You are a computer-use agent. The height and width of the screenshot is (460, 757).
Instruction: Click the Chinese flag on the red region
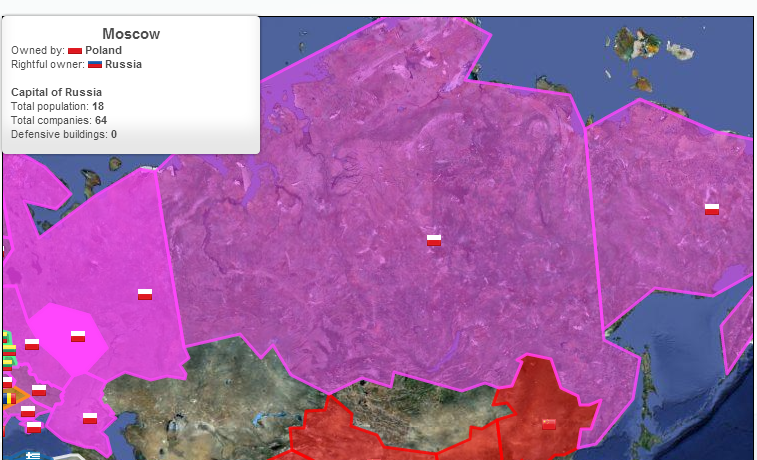coord(549,424)
